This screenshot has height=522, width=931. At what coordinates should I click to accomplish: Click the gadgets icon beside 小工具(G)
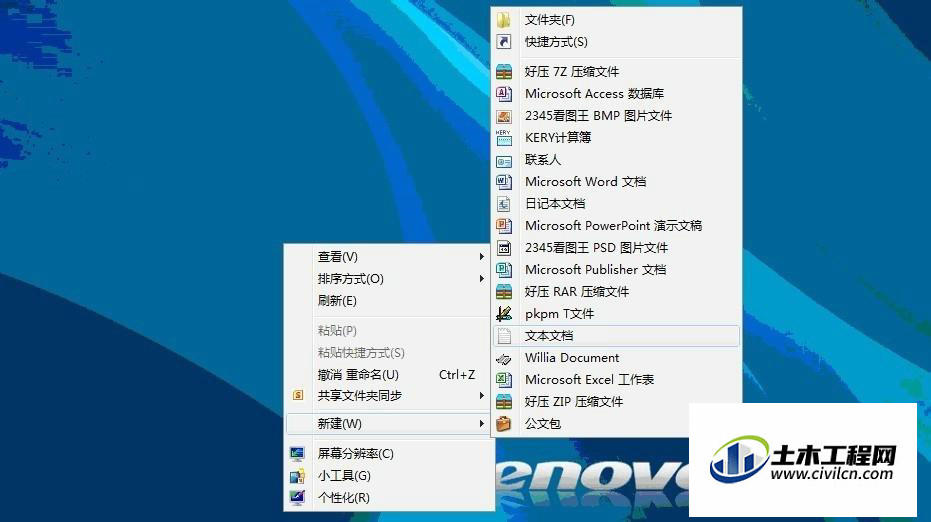click(297, 476)
